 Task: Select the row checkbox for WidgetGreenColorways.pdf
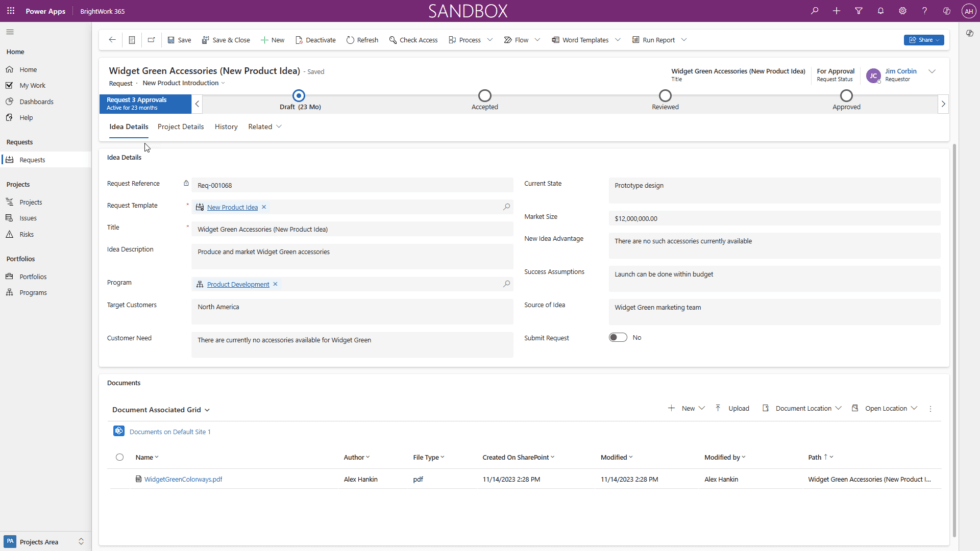point(120,479)
